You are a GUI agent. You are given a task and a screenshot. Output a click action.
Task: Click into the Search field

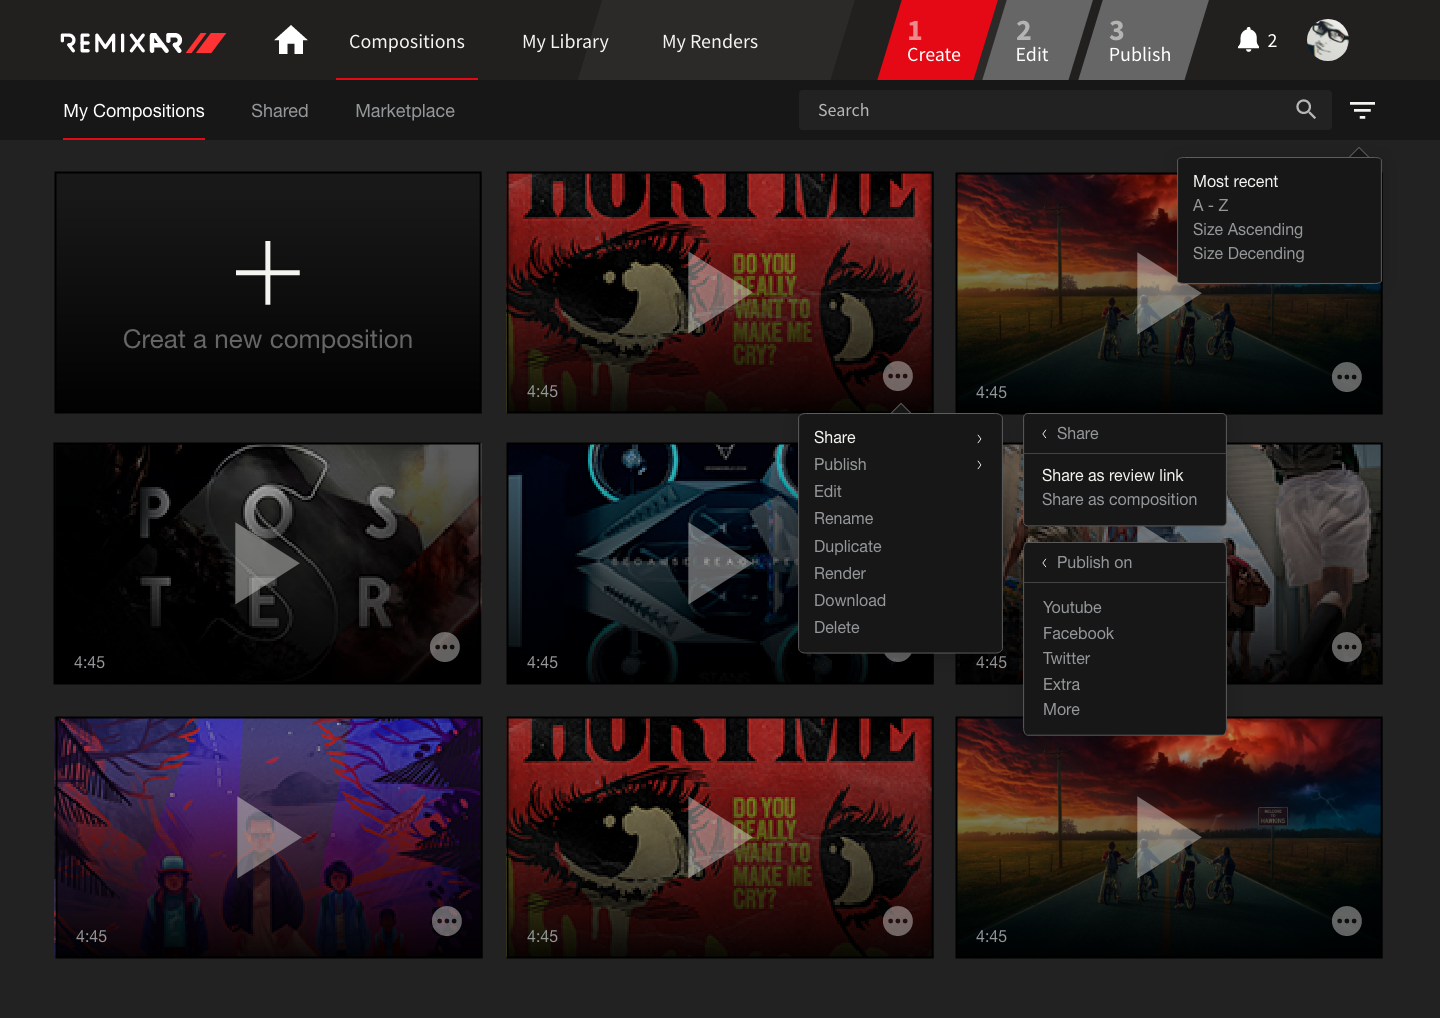tap(1065, 110)
